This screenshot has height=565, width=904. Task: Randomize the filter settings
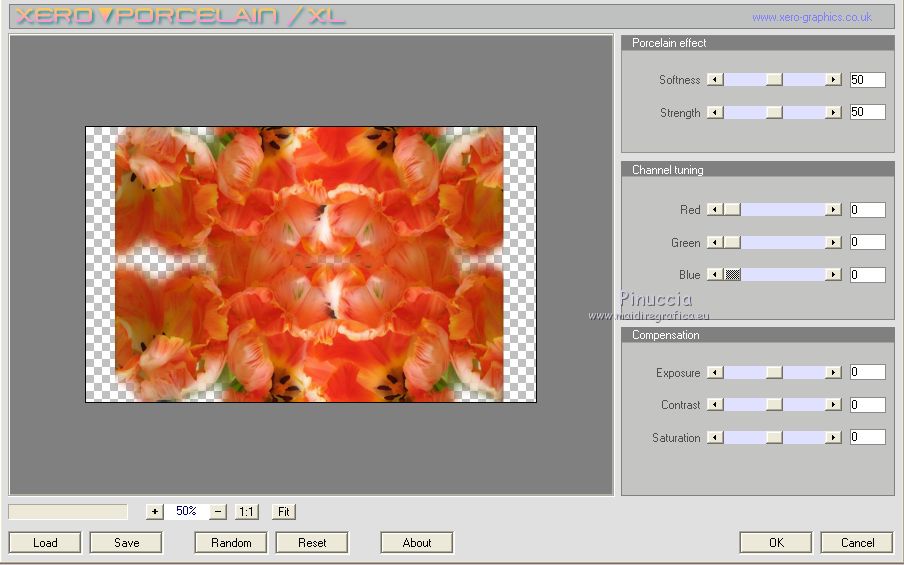pyautogui.click(x=231, y=543)
